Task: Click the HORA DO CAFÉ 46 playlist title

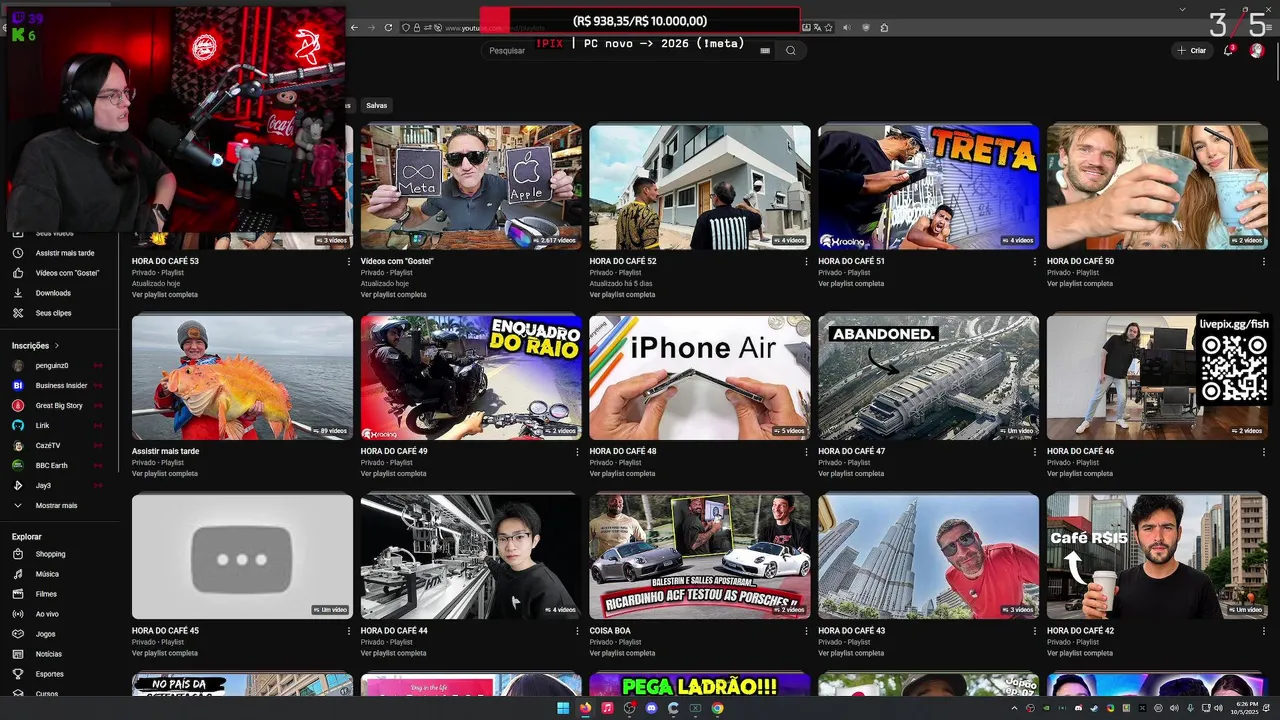Action: coord(1080,451)
